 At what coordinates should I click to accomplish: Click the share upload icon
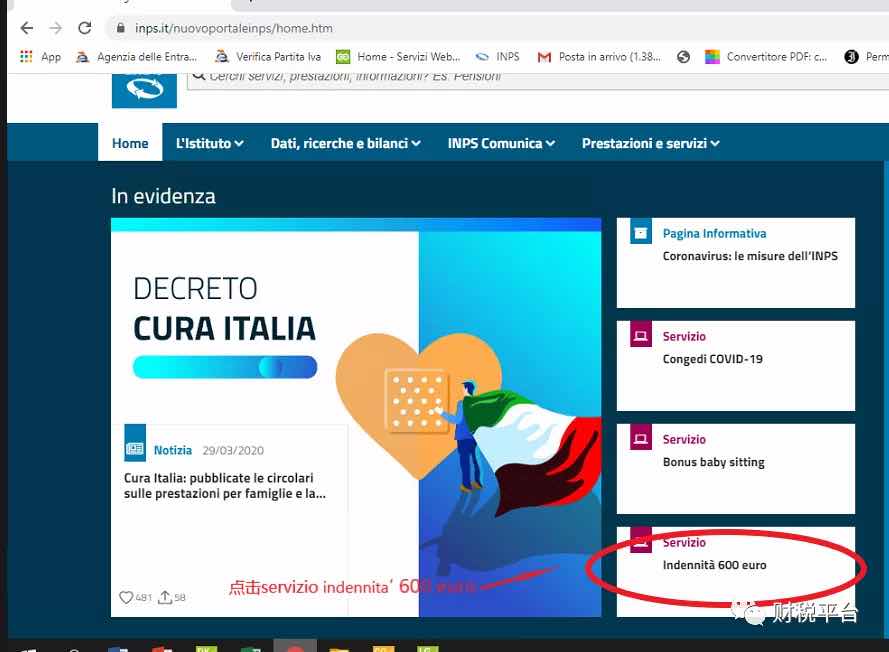tap(165, 596)
